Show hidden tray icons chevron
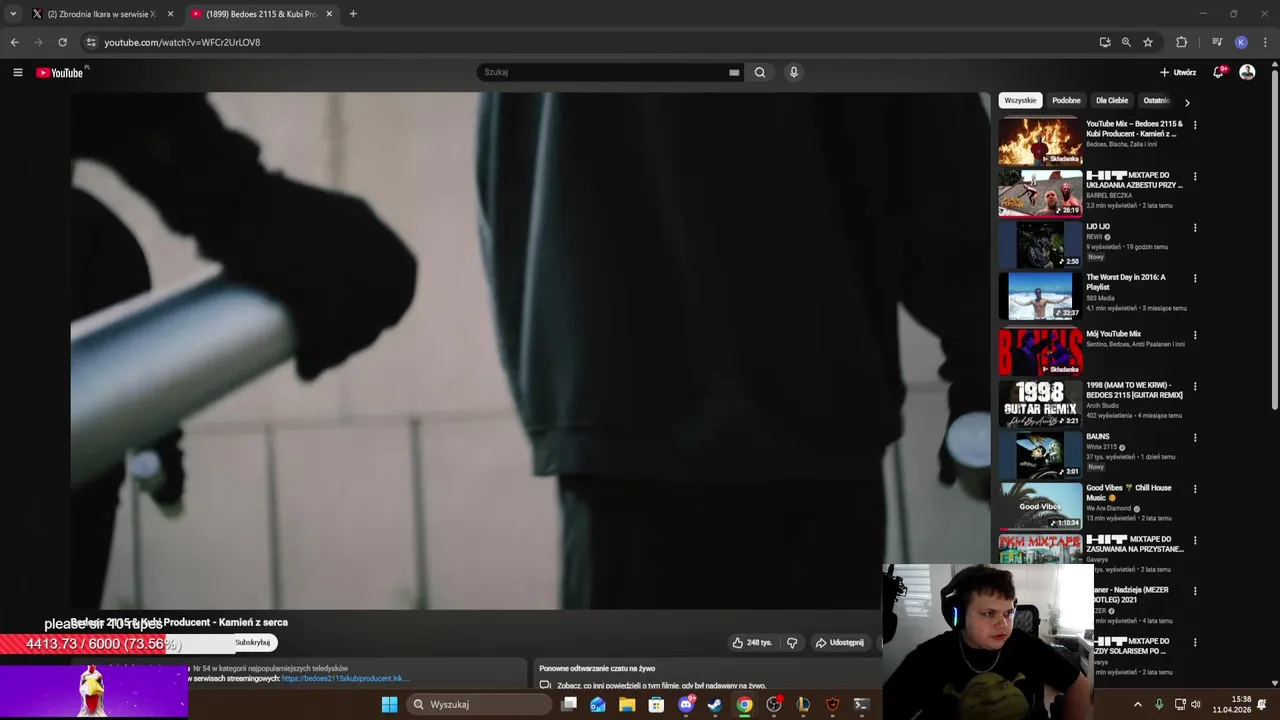 [x=1137, y=704]
